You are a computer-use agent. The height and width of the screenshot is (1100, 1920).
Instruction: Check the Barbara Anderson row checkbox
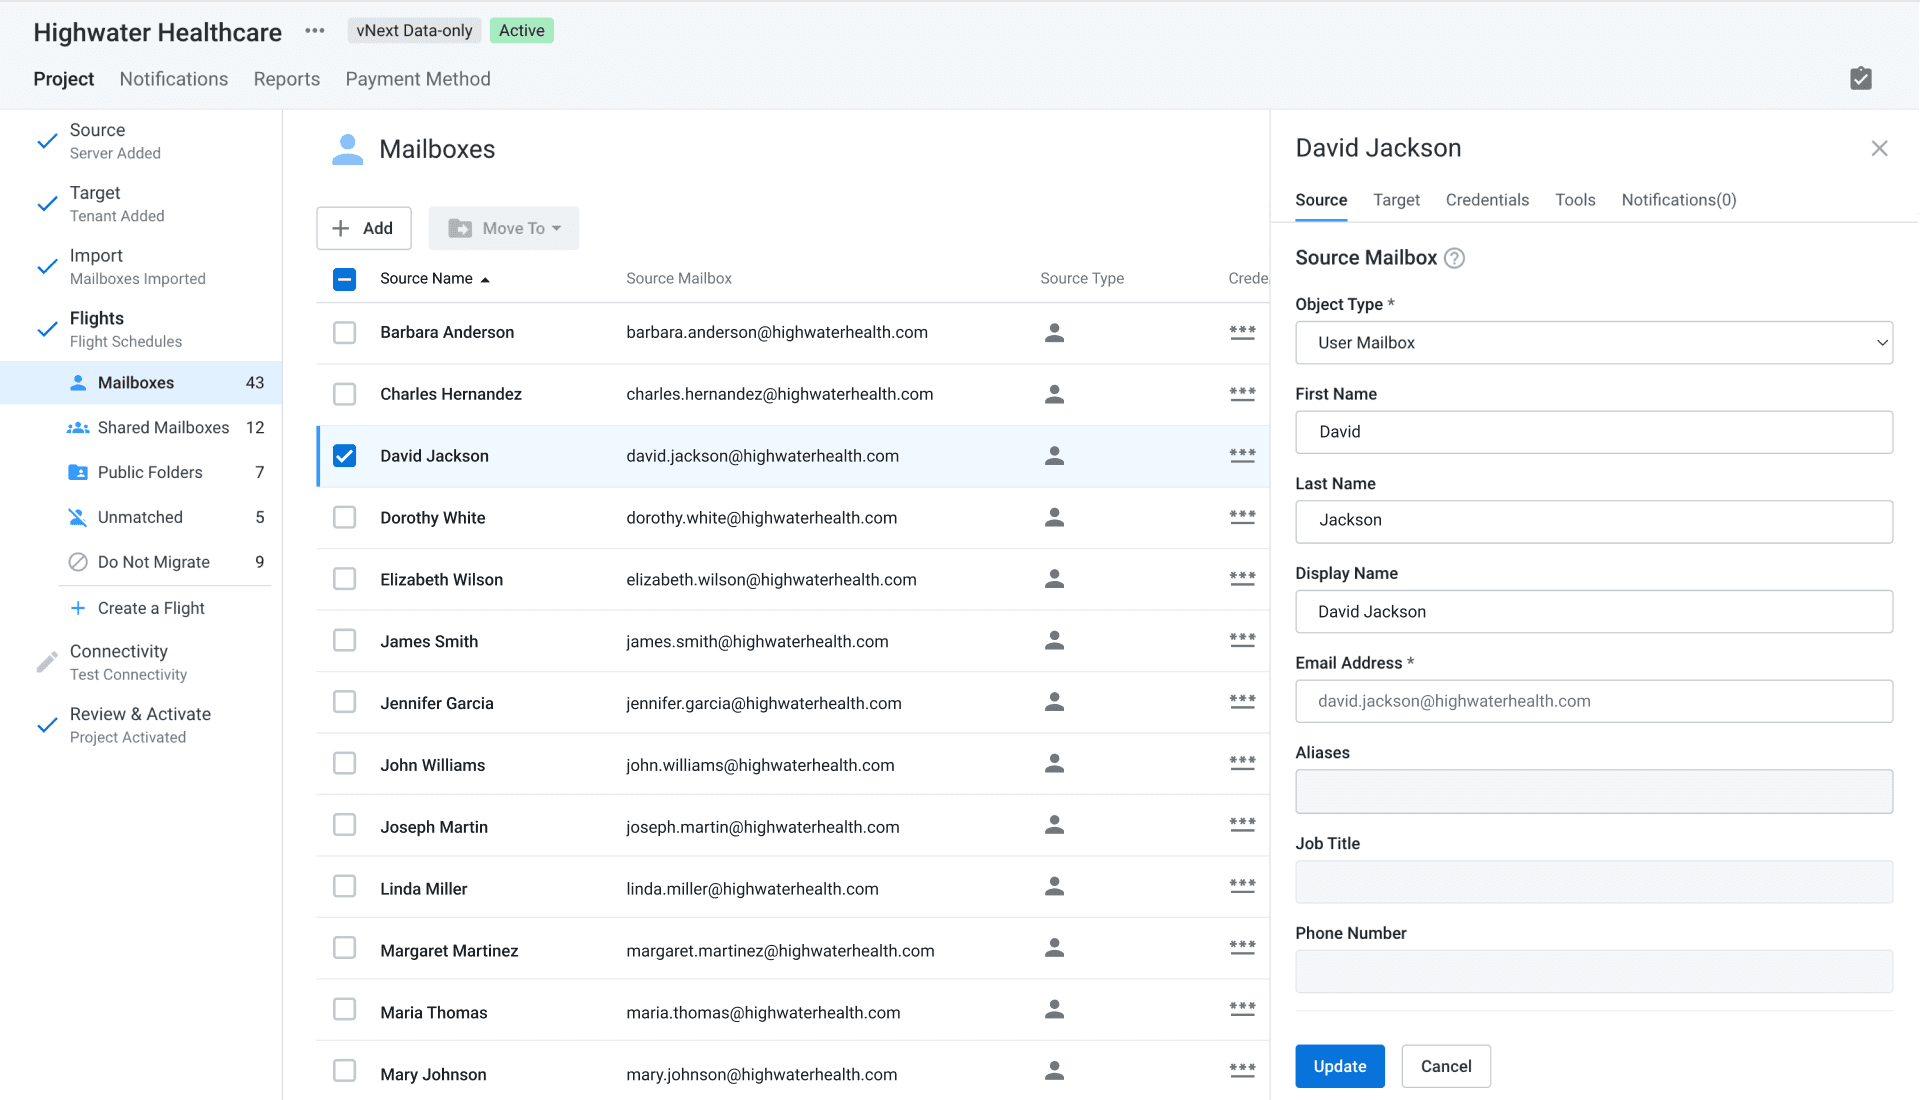click(x=344, y=332)
